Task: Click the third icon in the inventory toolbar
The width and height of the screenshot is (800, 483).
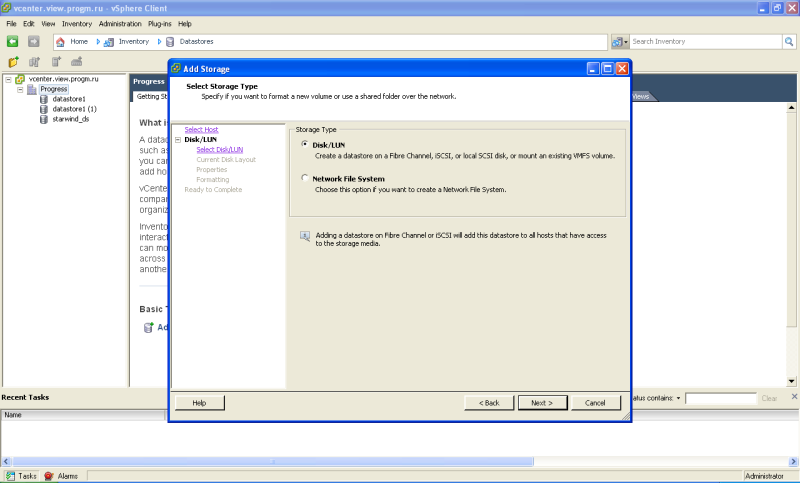Action: (x=56, y=62)
